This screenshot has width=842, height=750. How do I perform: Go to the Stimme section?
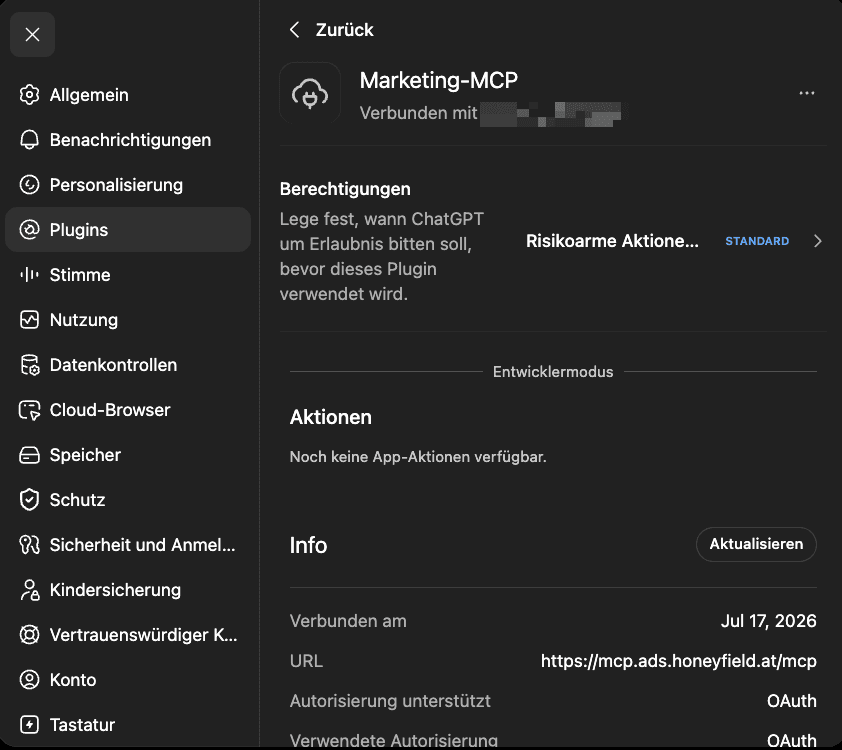(x=128, y=275)
